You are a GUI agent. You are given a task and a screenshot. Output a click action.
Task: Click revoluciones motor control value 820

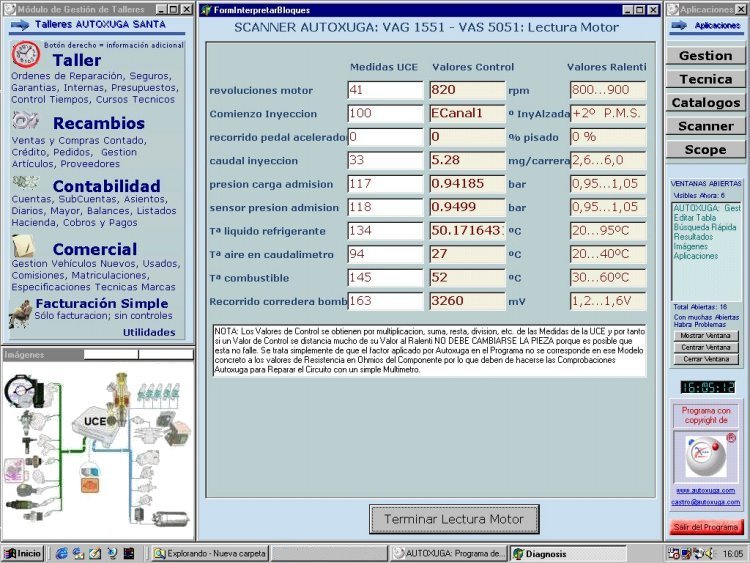click(x=467, y=90)
